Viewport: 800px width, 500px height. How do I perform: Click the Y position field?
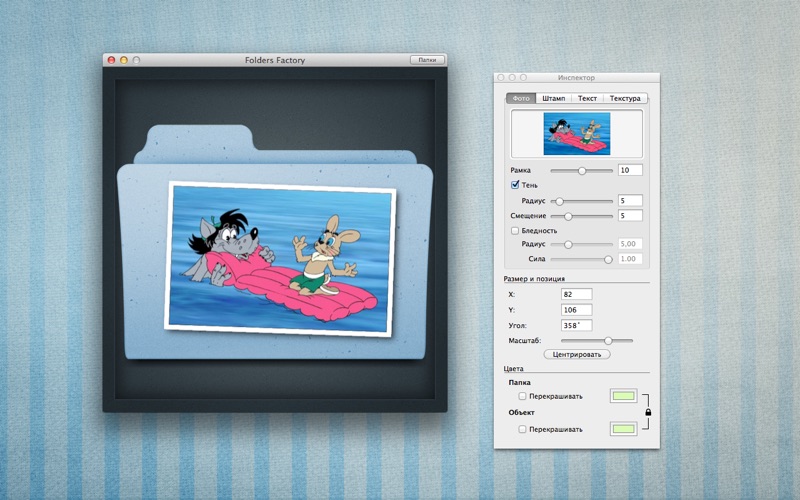[577, 310]
